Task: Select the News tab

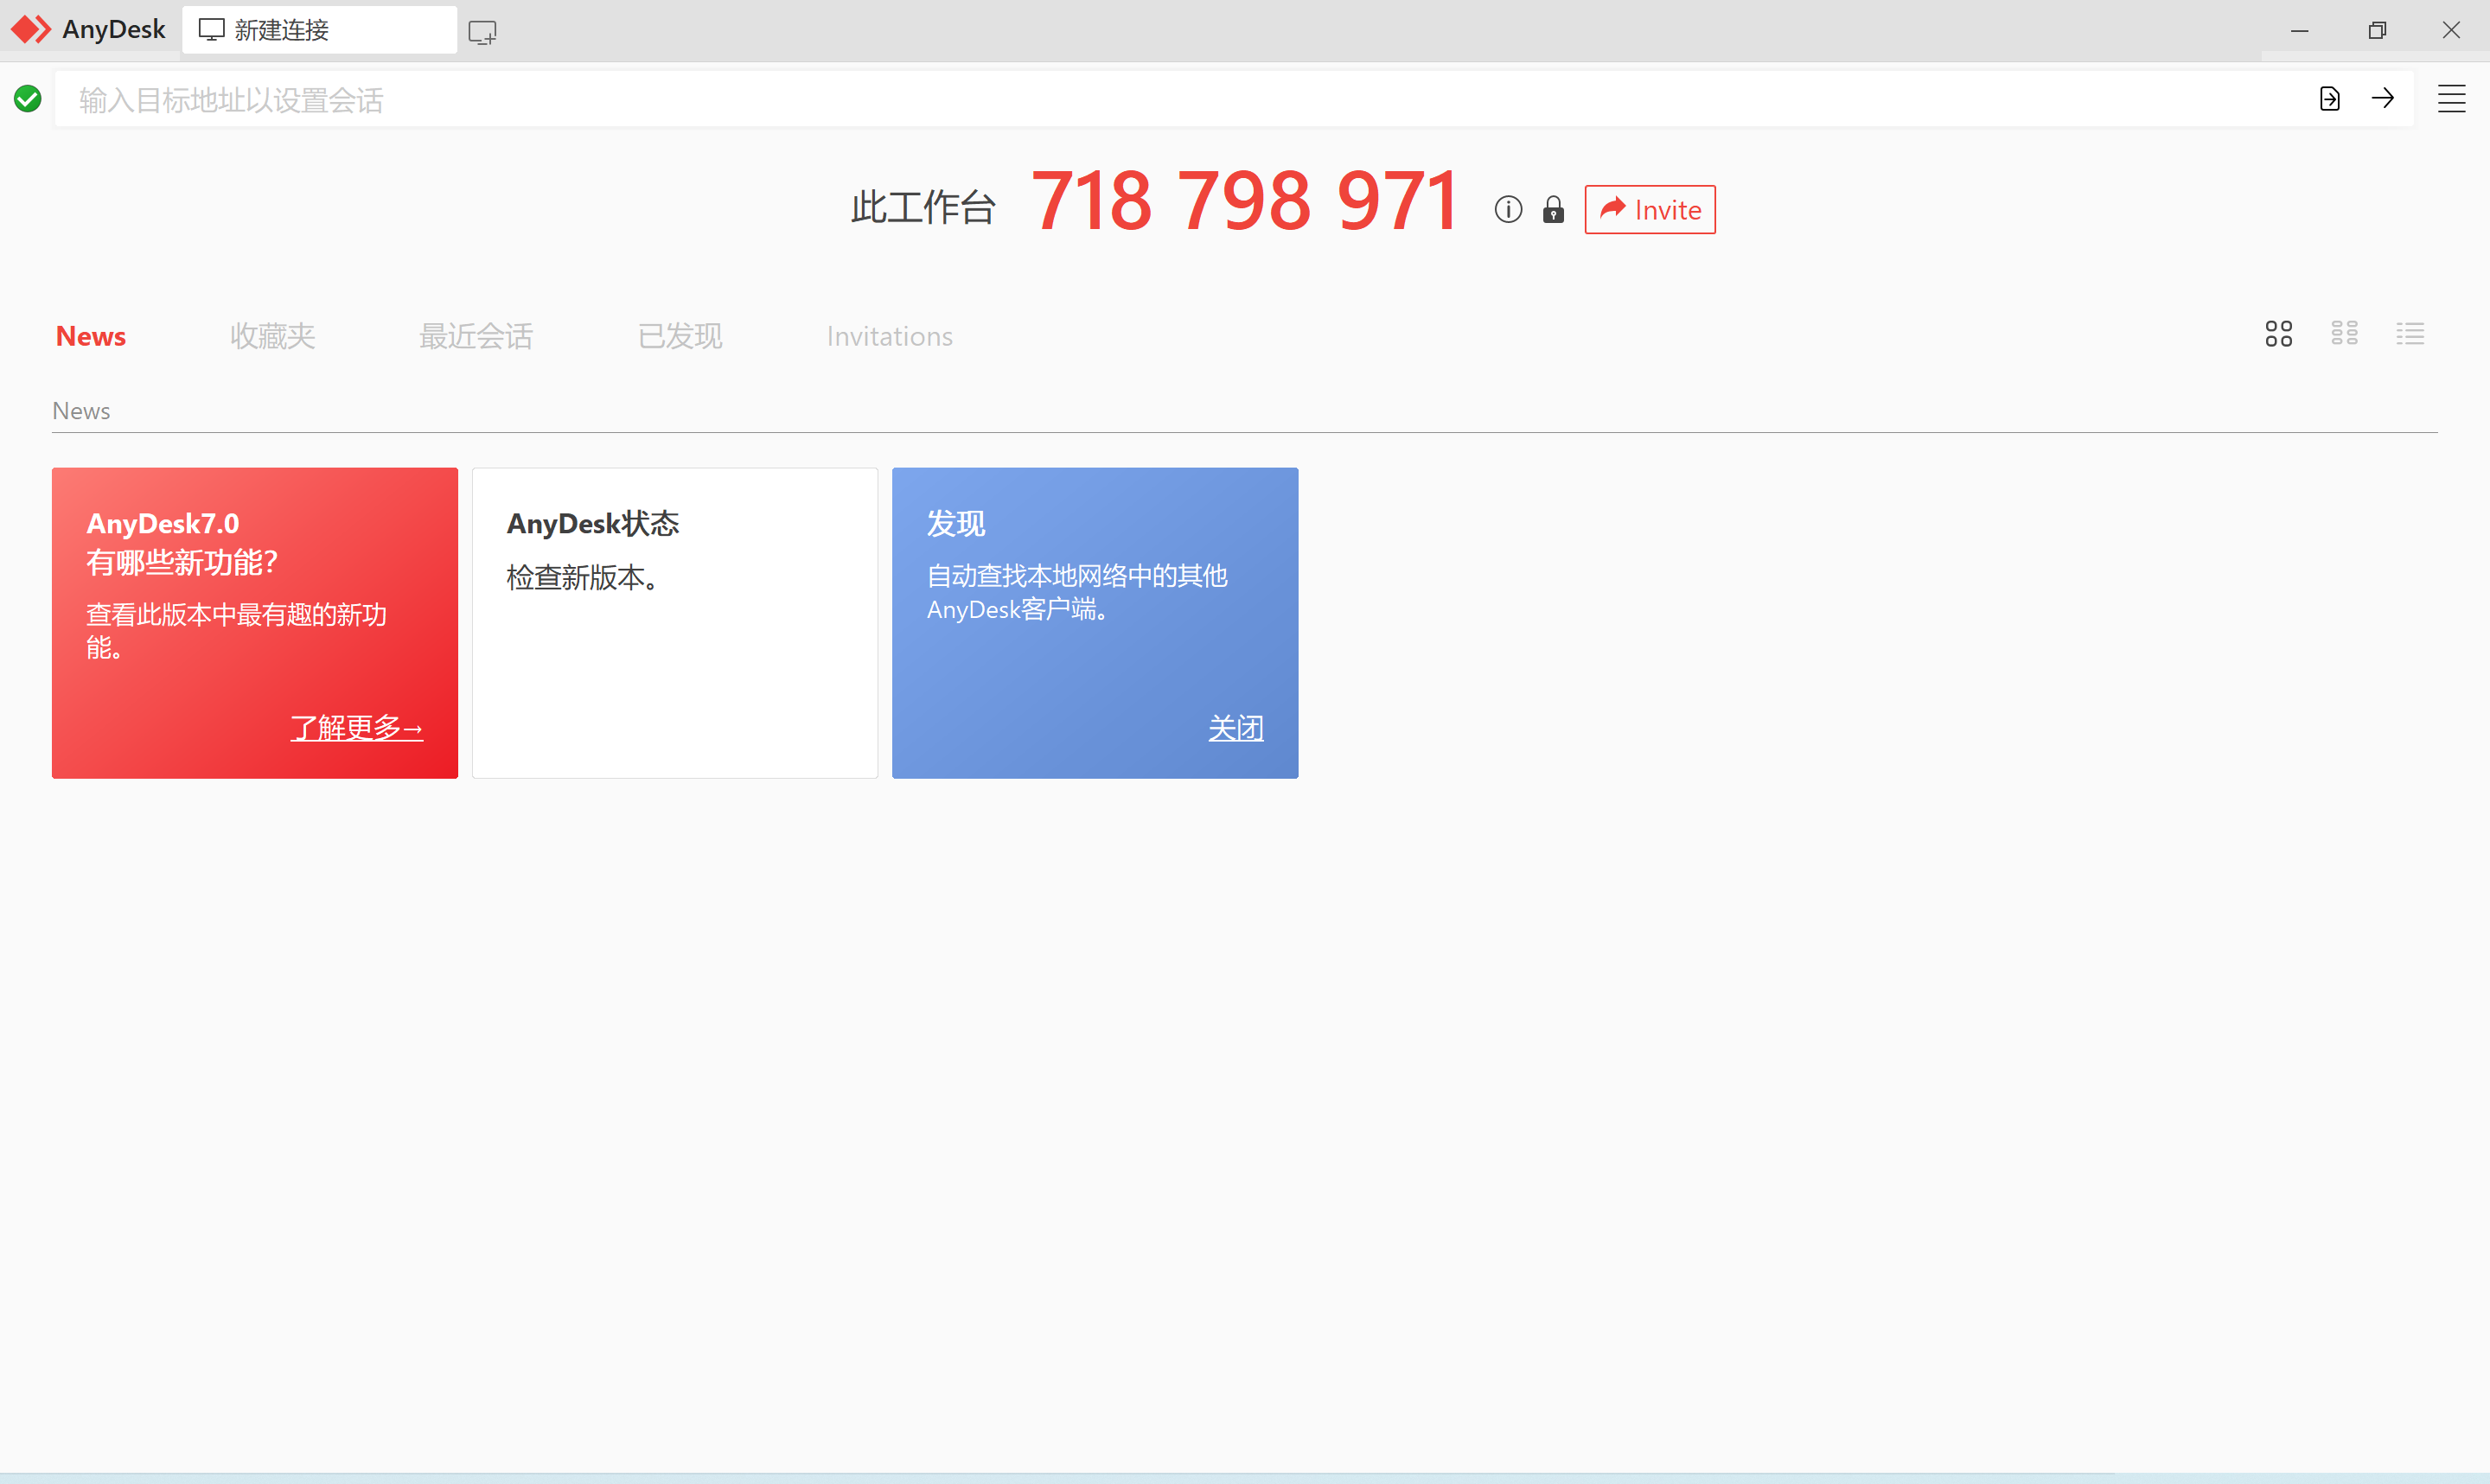Action: (90, 336)
